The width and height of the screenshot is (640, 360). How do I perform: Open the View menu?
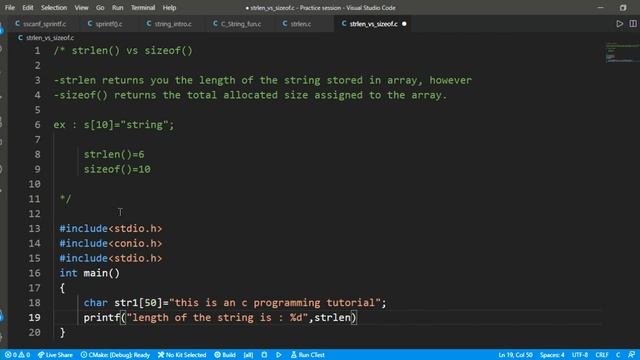tap(81, 8)
